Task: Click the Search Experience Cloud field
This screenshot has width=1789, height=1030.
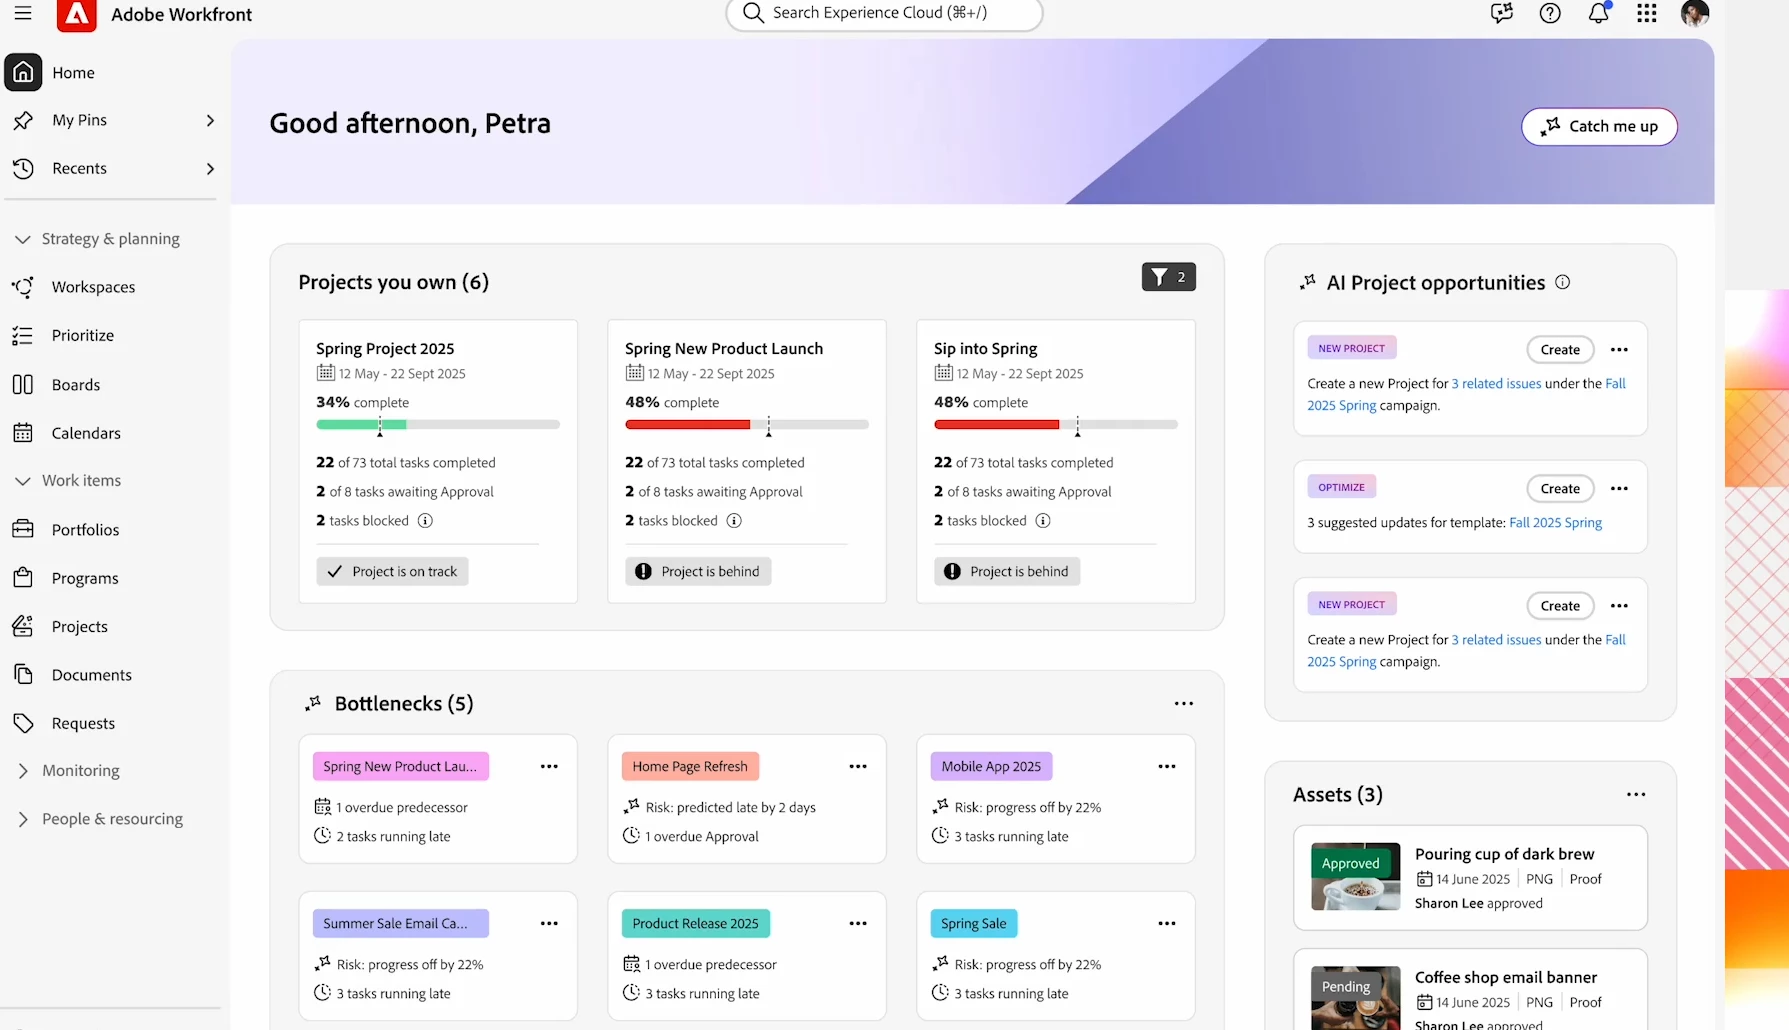Action: pyautogui.click(x=884, y=13)
